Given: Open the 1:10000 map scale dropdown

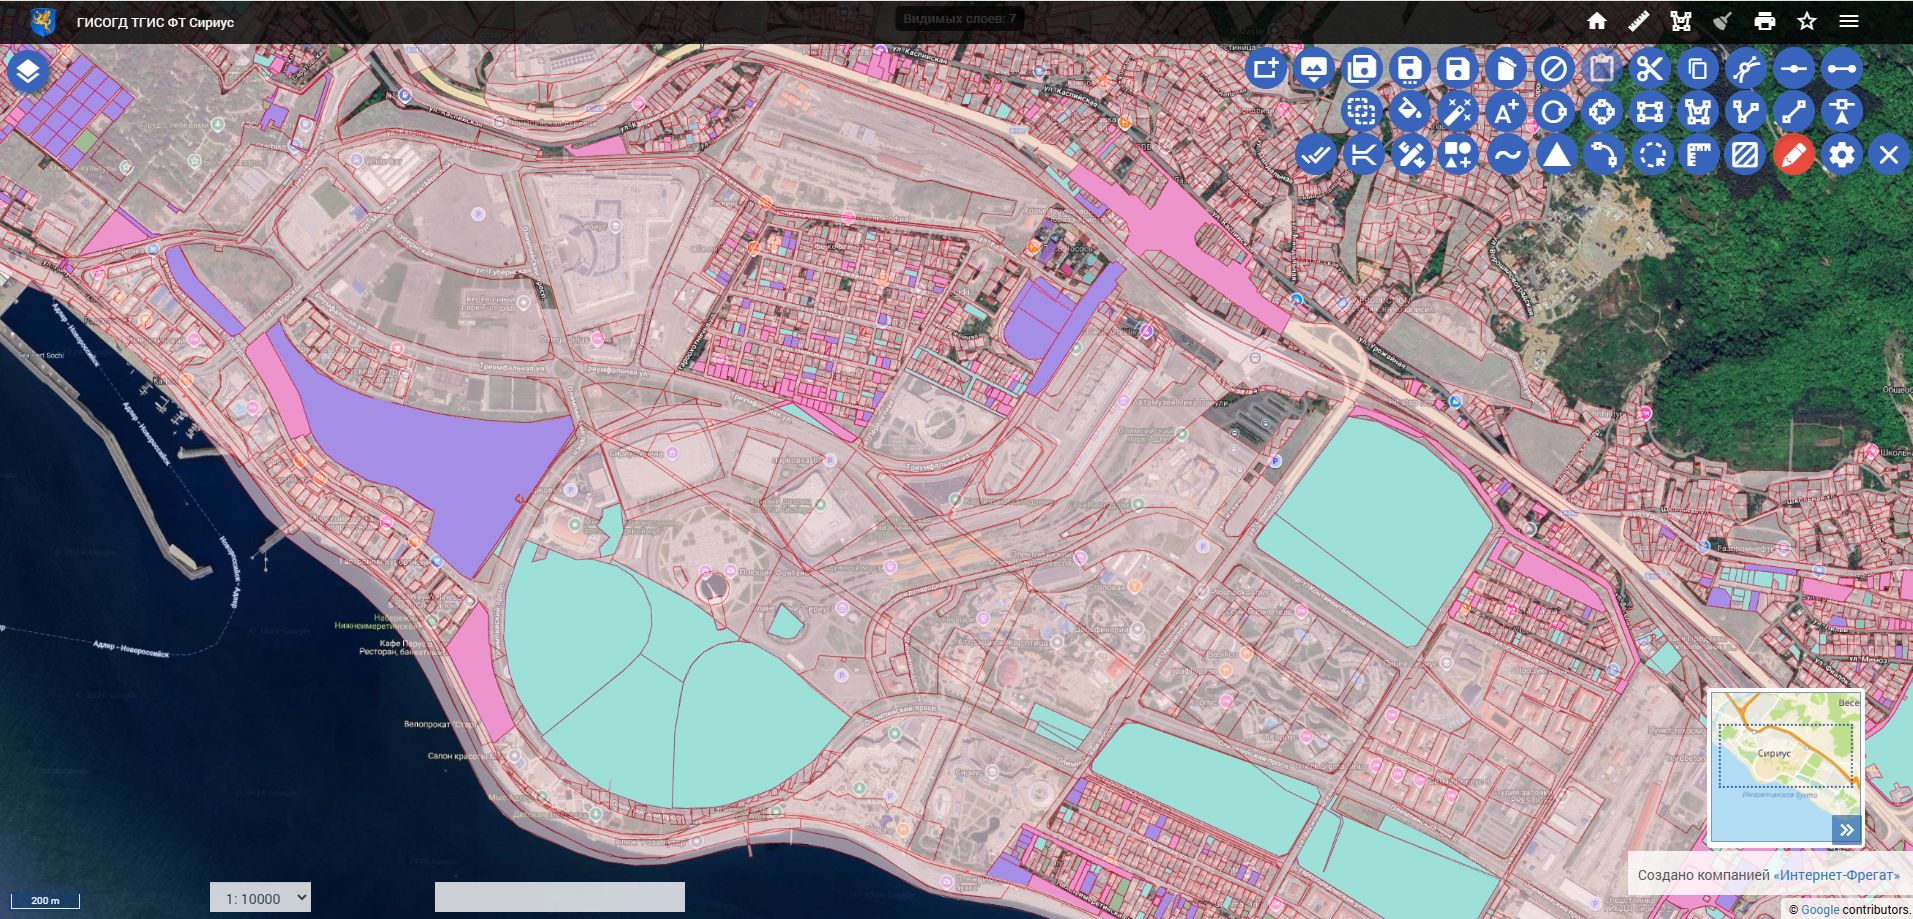Looking at the screenshot, I should click(x=260, y=898).
